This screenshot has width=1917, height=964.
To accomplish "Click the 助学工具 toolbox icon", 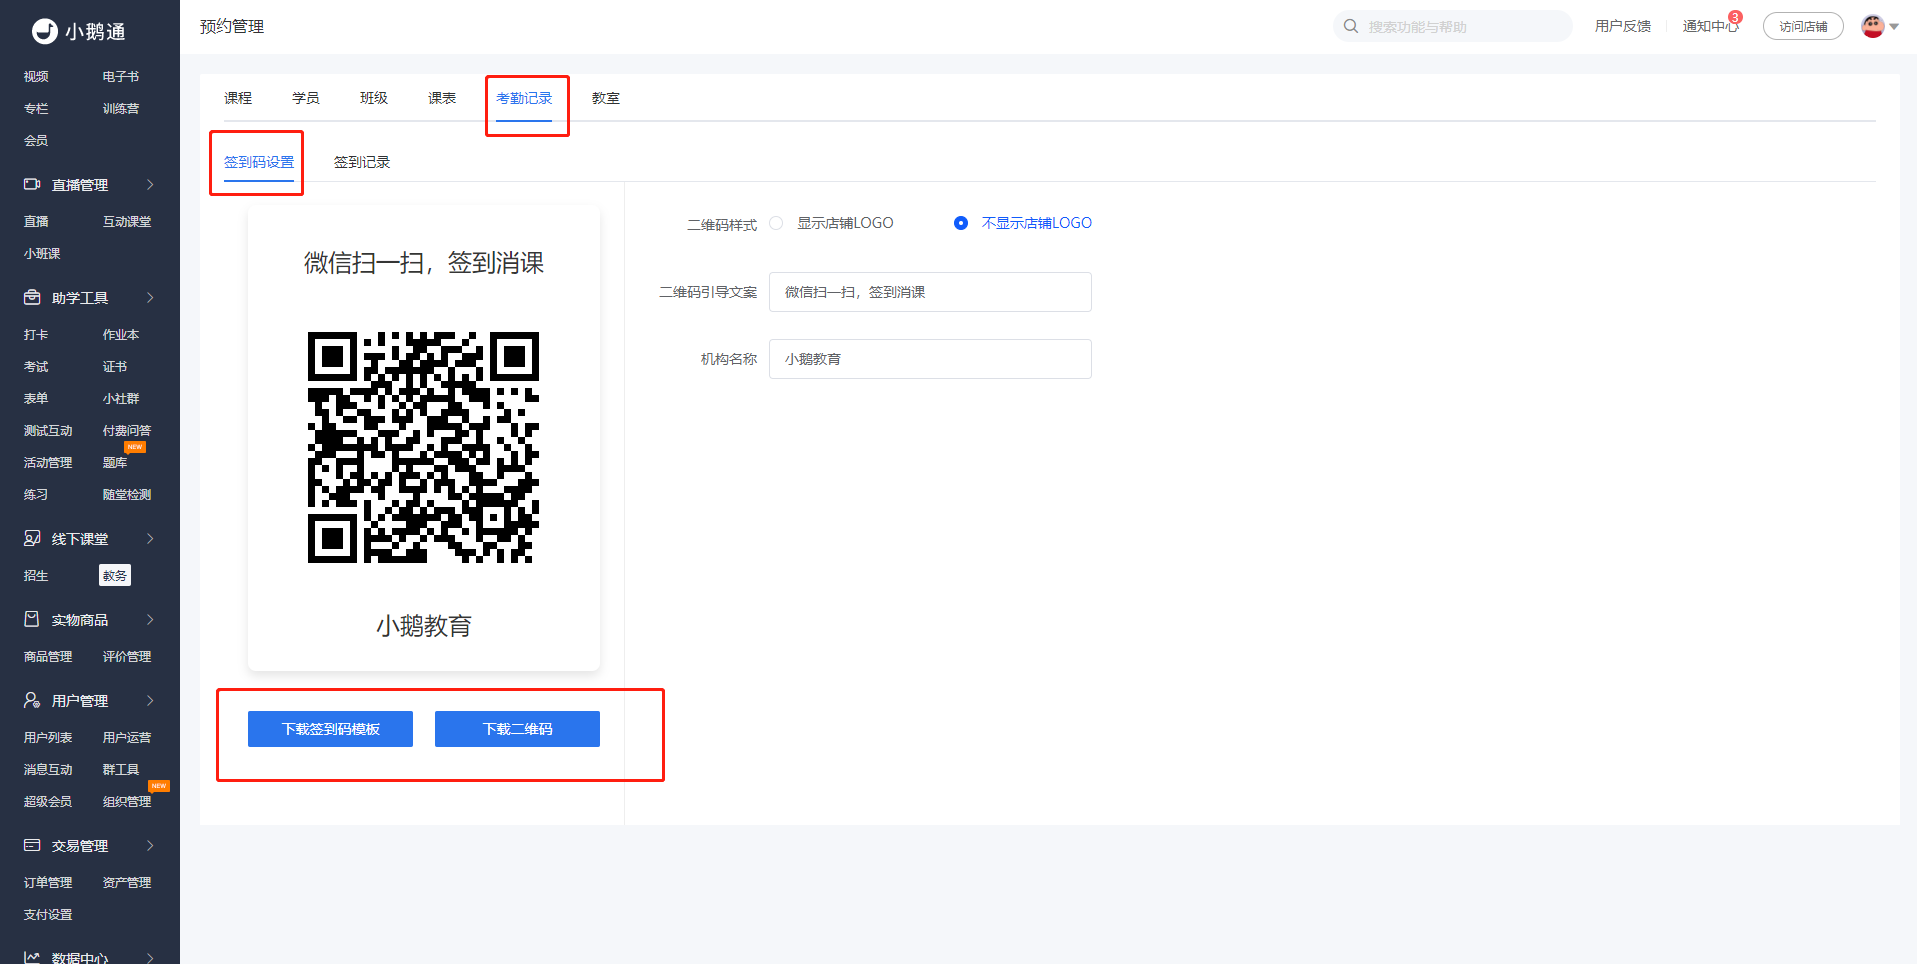I will [32, 298].
